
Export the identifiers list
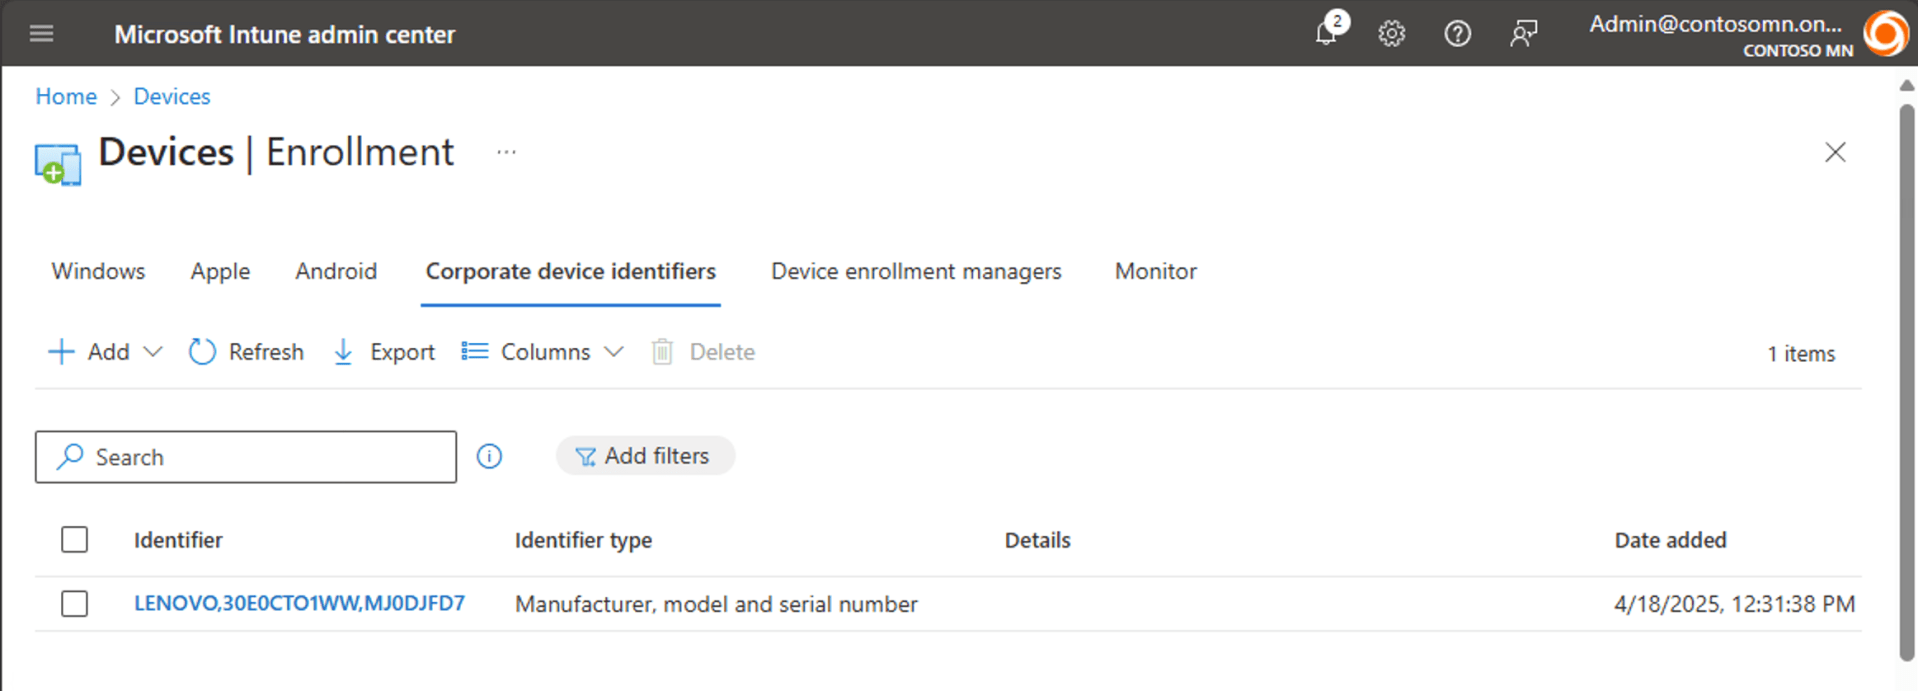(384, 352)
